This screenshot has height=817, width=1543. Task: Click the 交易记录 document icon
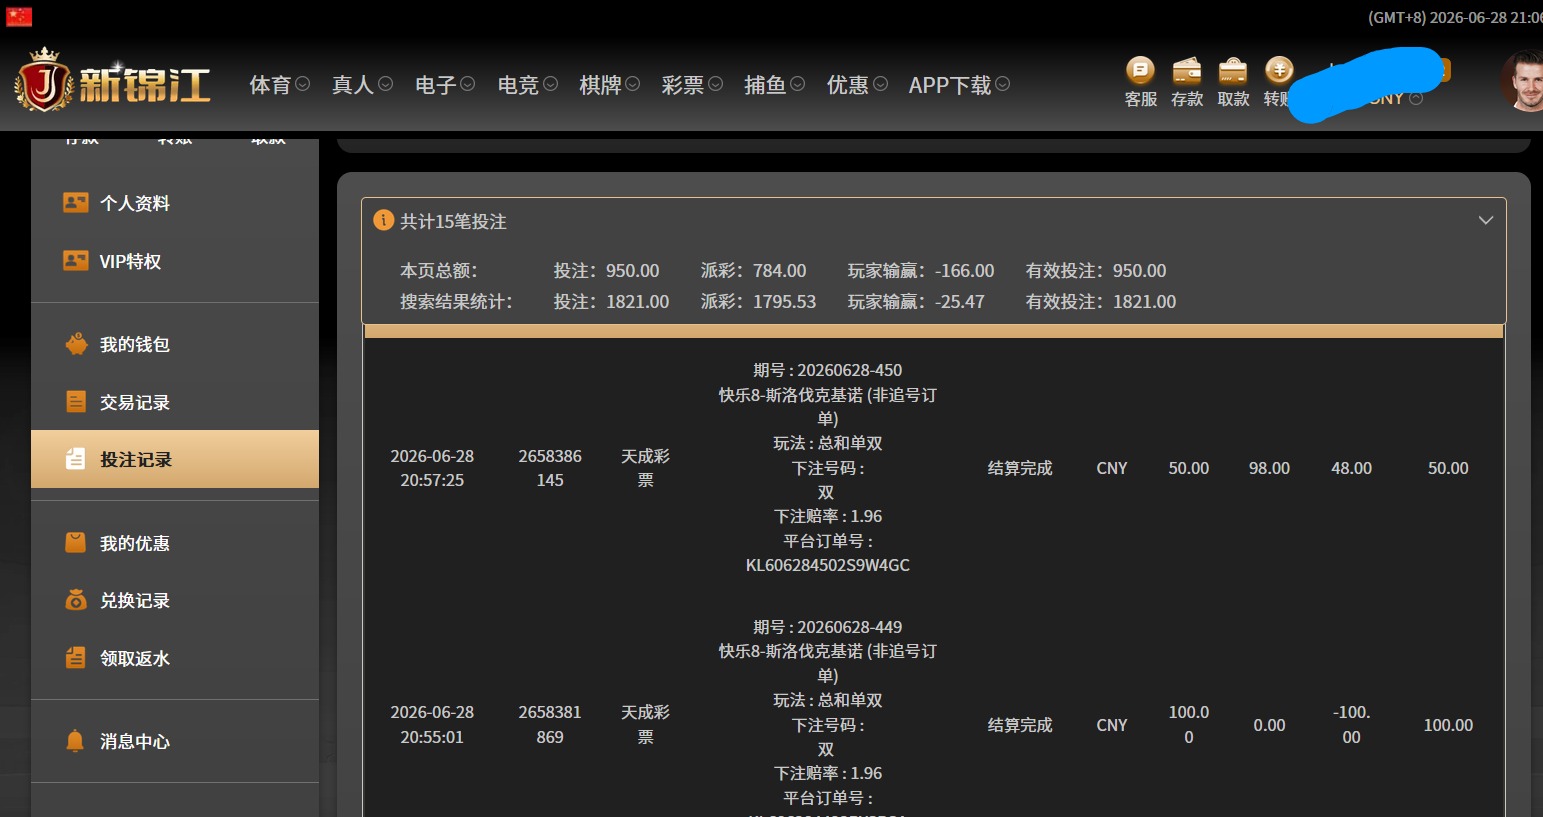(76, 402)
